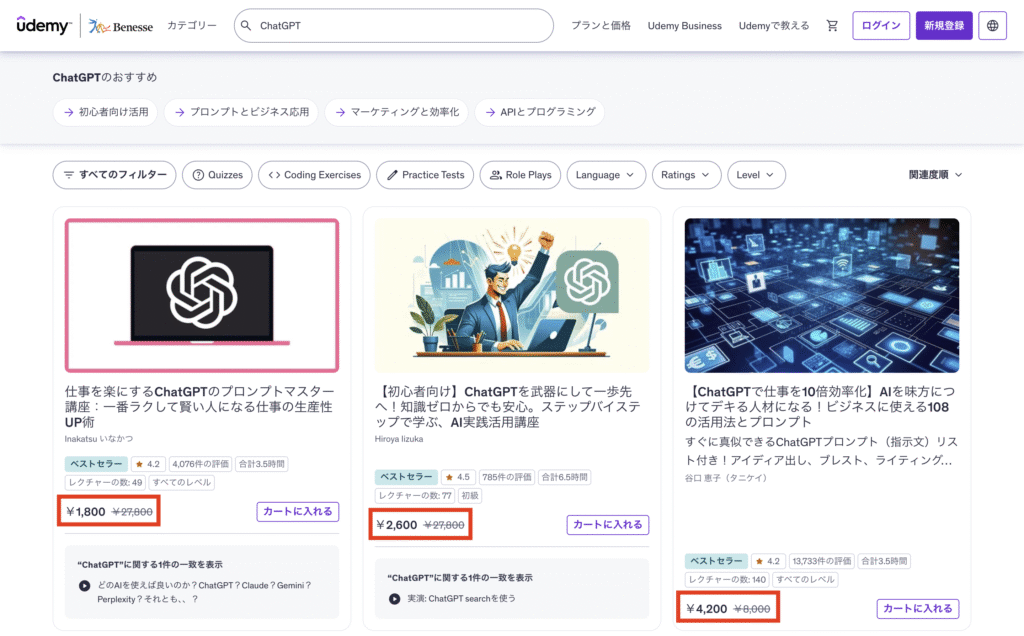Click the Benesse logo

point(121,26)
